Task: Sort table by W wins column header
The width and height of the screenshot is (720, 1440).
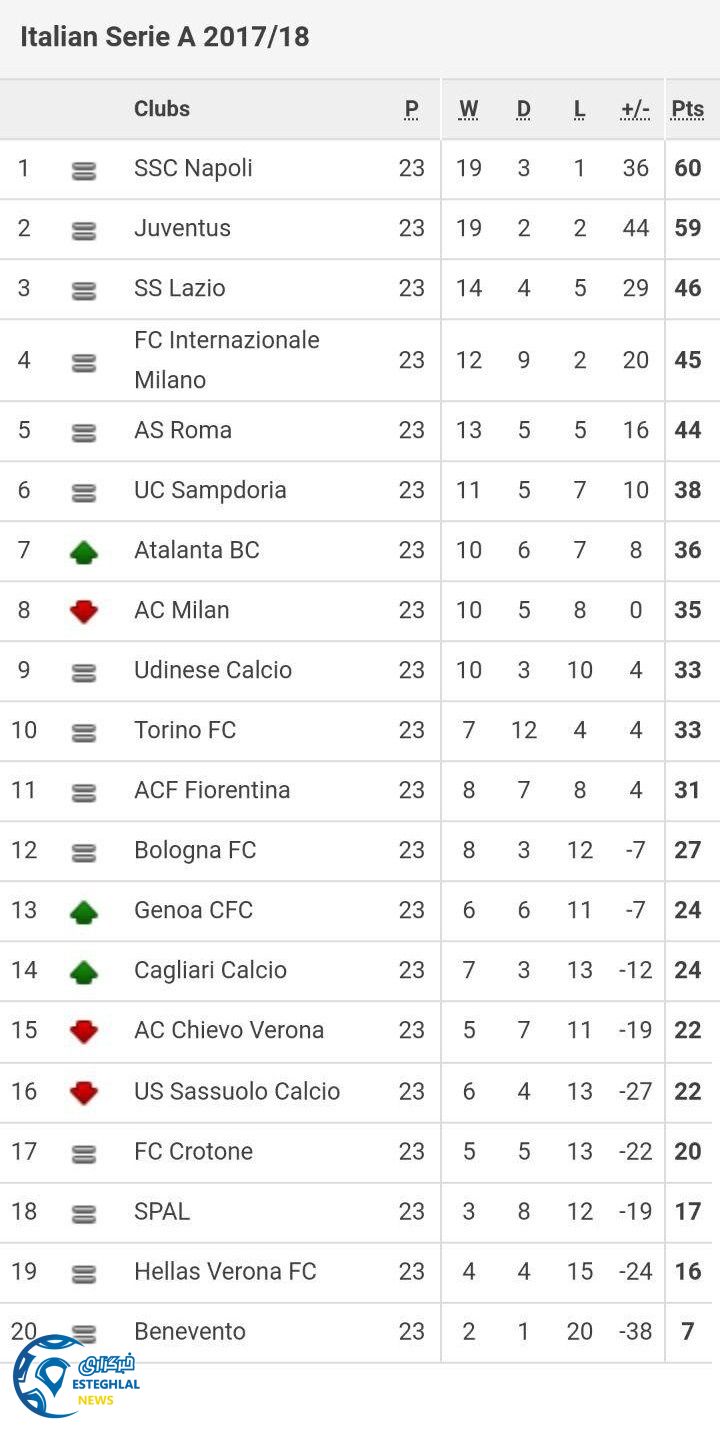Action: tap(468, 109)
